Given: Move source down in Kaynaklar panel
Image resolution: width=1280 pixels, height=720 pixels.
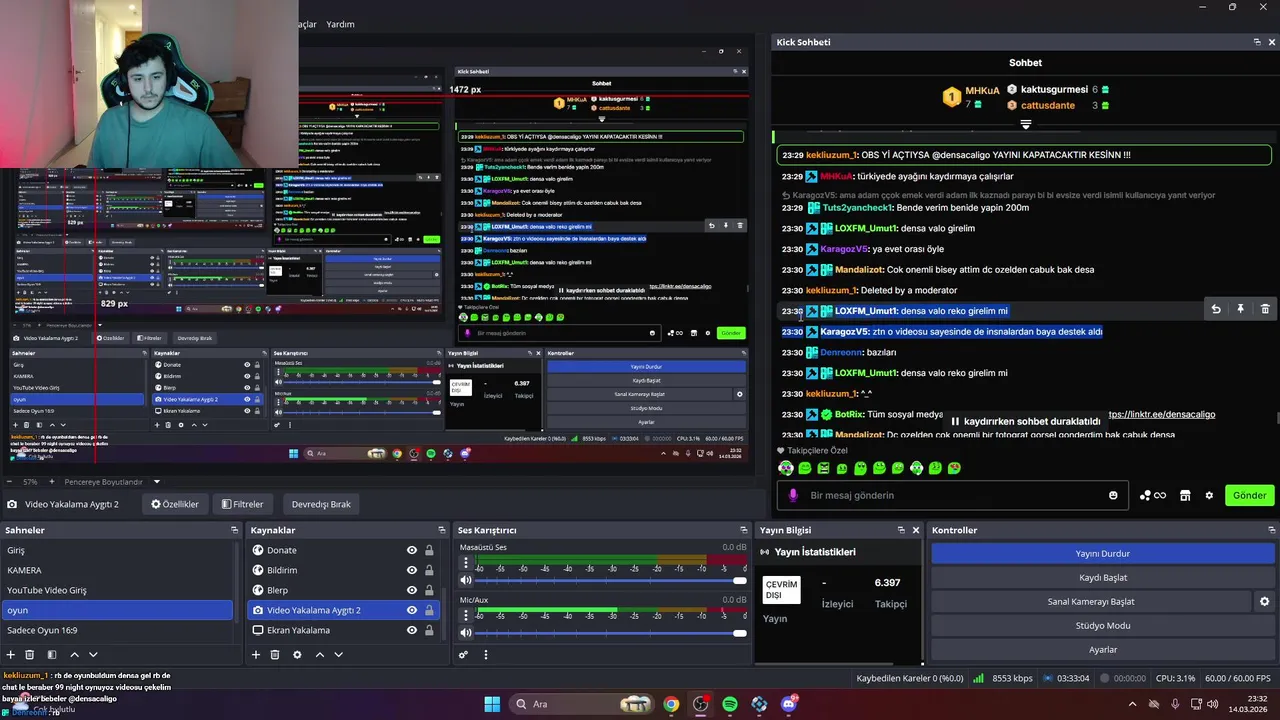Looking at the screenshot, I should coord(339,655).
